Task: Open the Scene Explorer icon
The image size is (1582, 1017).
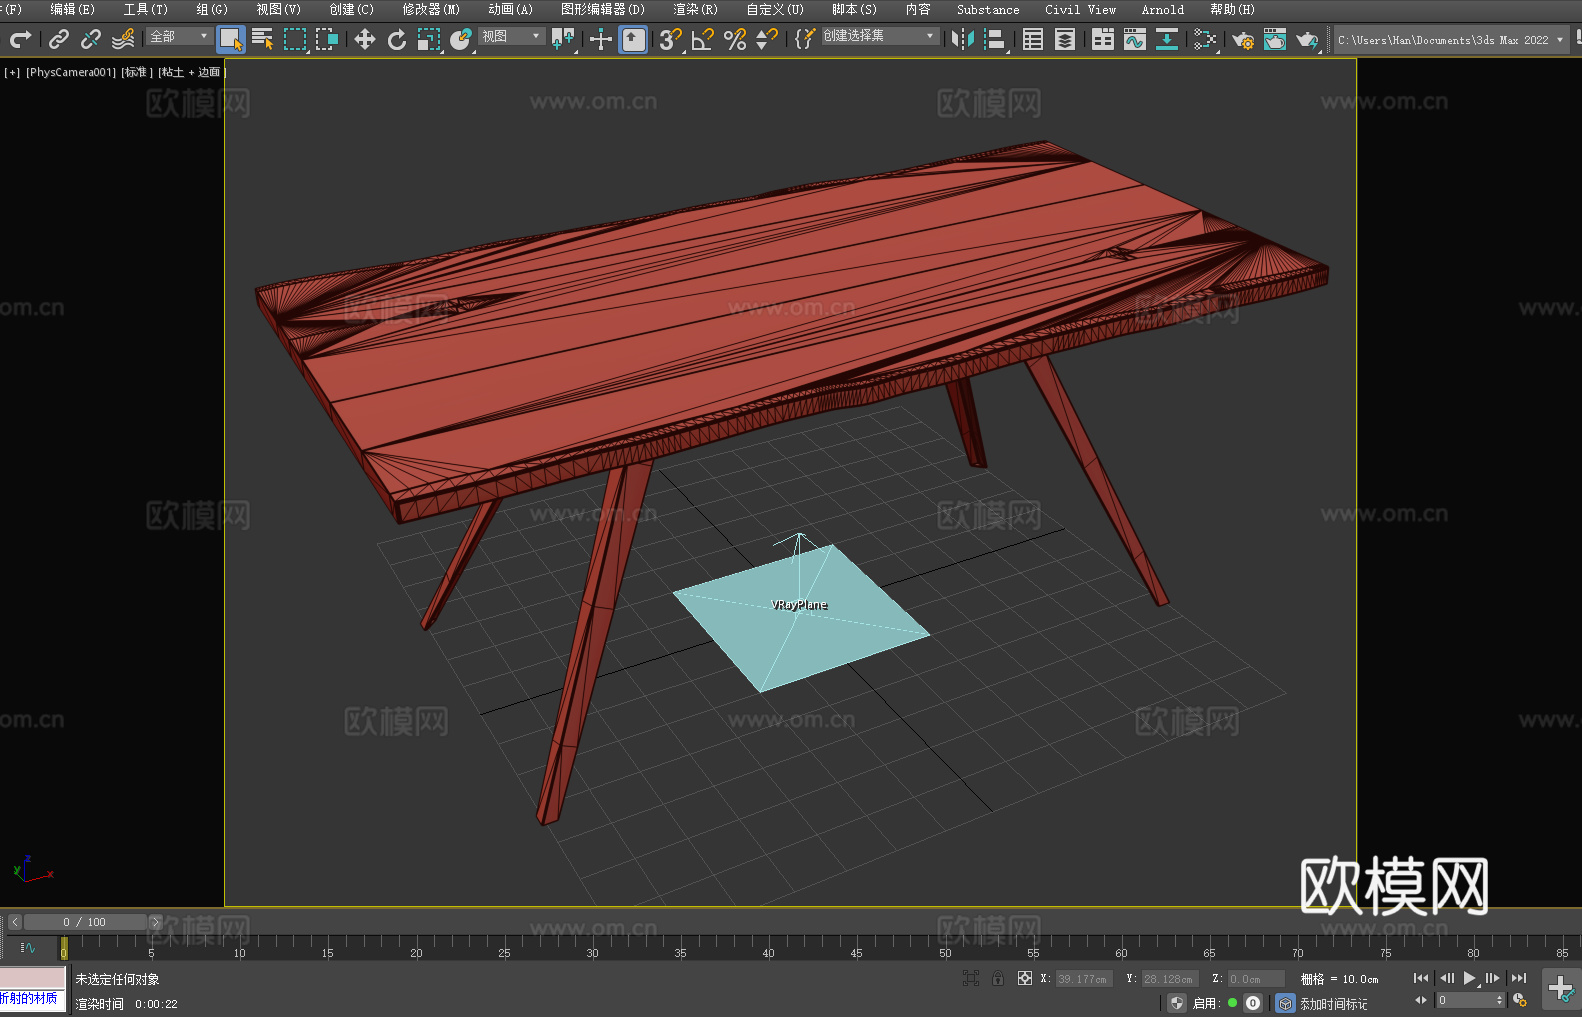Action: click(1033, 39)
